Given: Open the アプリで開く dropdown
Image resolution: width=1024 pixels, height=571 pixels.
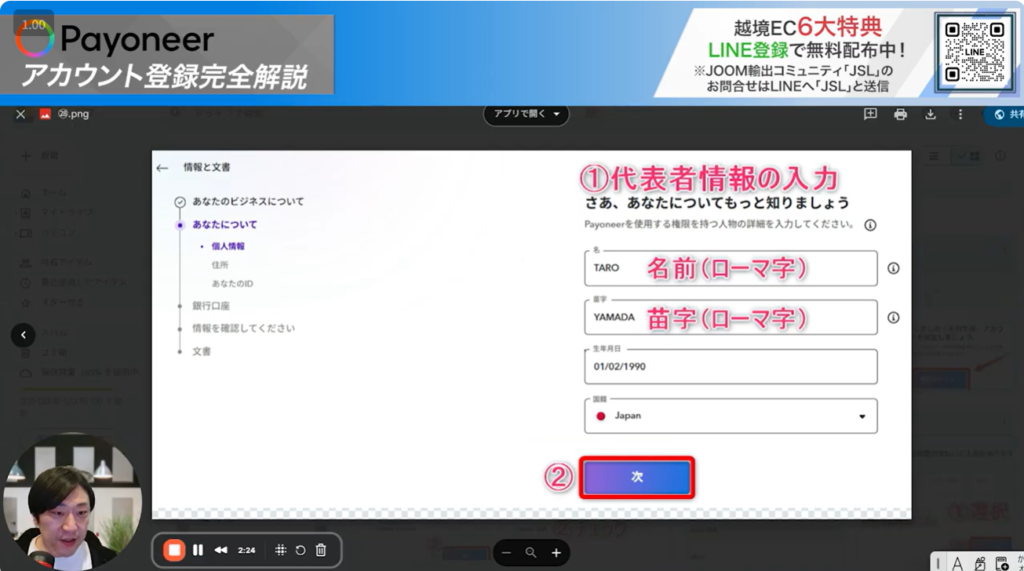Looking at the screenshot, I should click(526, 114).
